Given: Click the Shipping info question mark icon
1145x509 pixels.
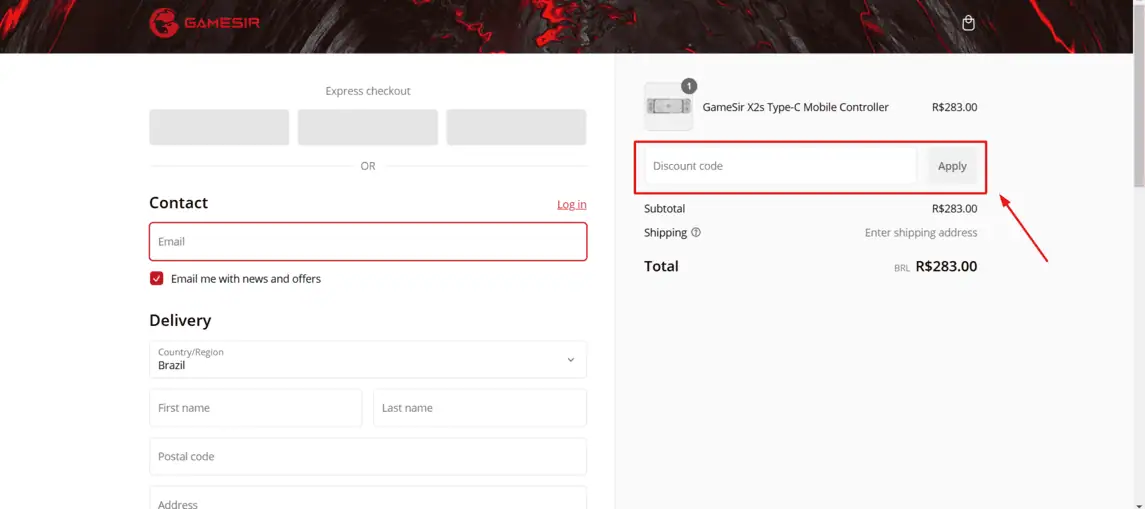Looking at the screenshot, I should 696,232.
